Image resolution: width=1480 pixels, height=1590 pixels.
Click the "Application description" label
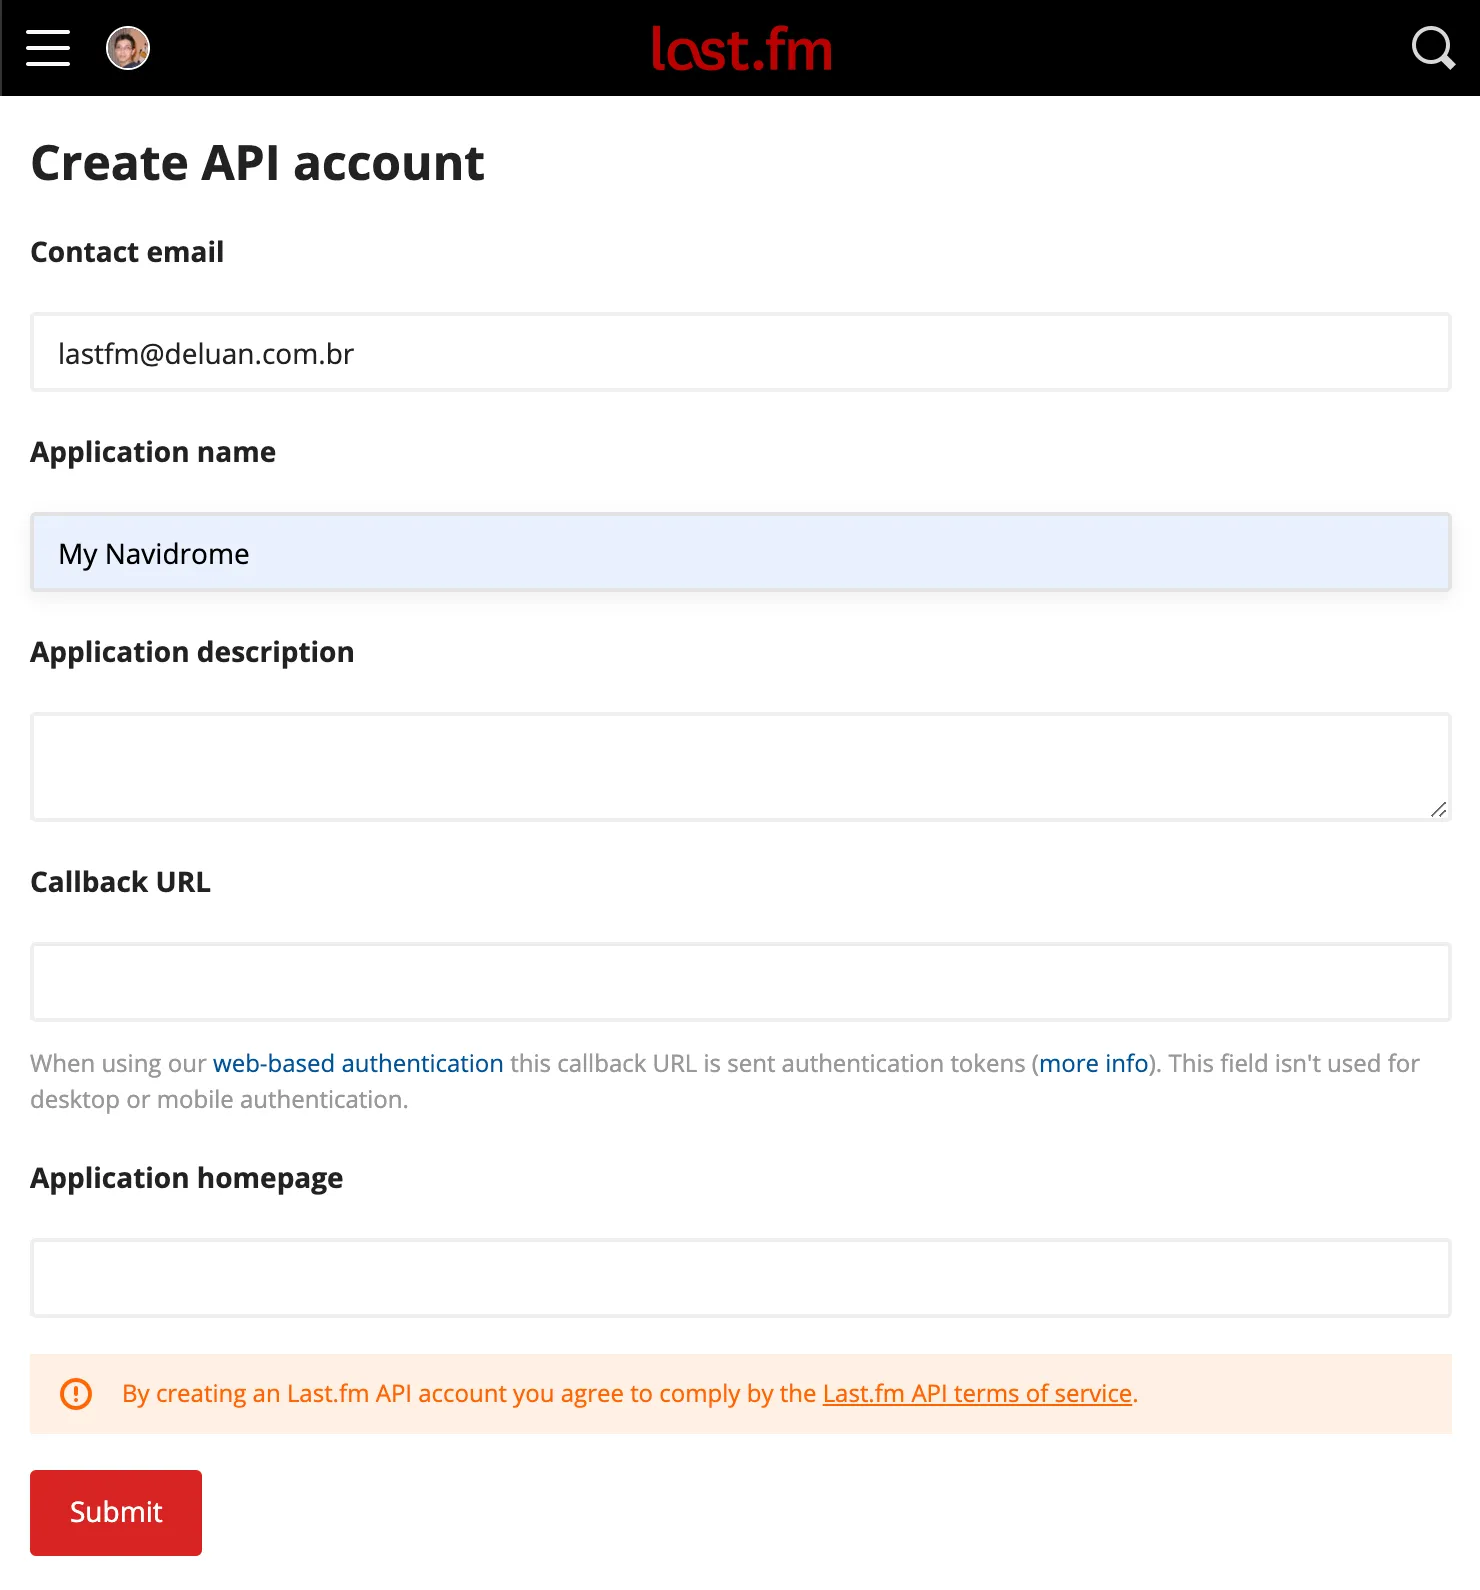coord(192,652)
